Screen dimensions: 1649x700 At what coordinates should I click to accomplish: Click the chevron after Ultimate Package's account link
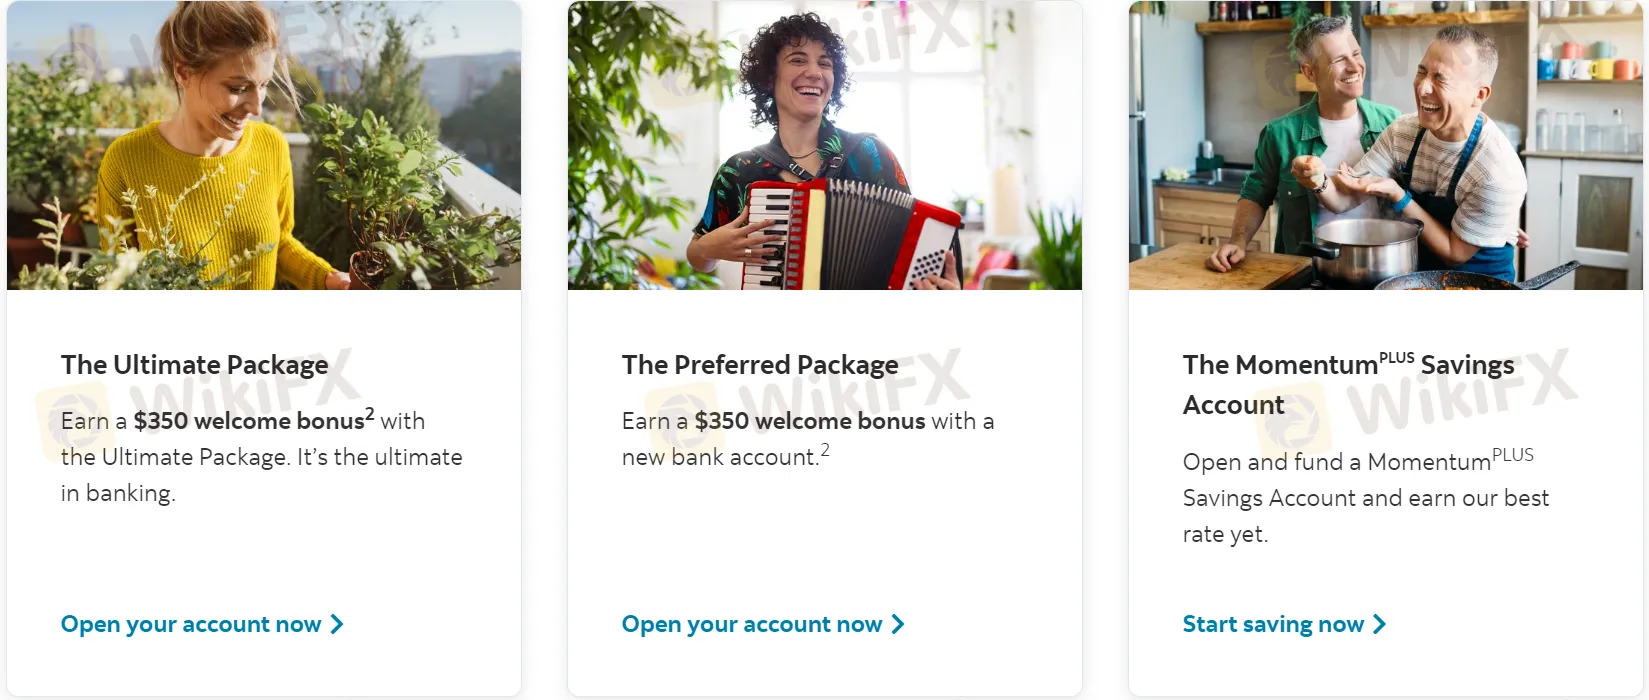(337, 624)
